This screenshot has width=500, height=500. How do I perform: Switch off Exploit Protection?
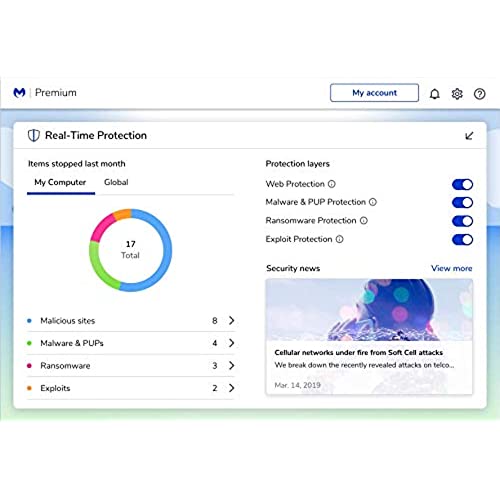pos(462,240)
